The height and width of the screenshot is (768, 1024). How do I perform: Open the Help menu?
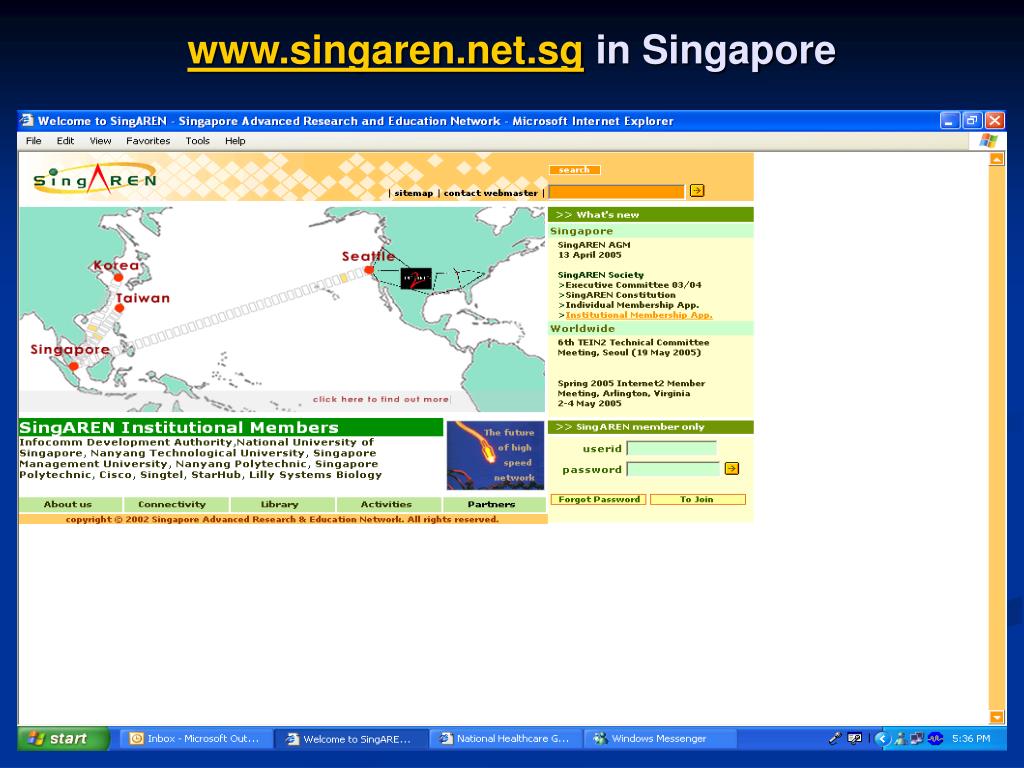235,140
